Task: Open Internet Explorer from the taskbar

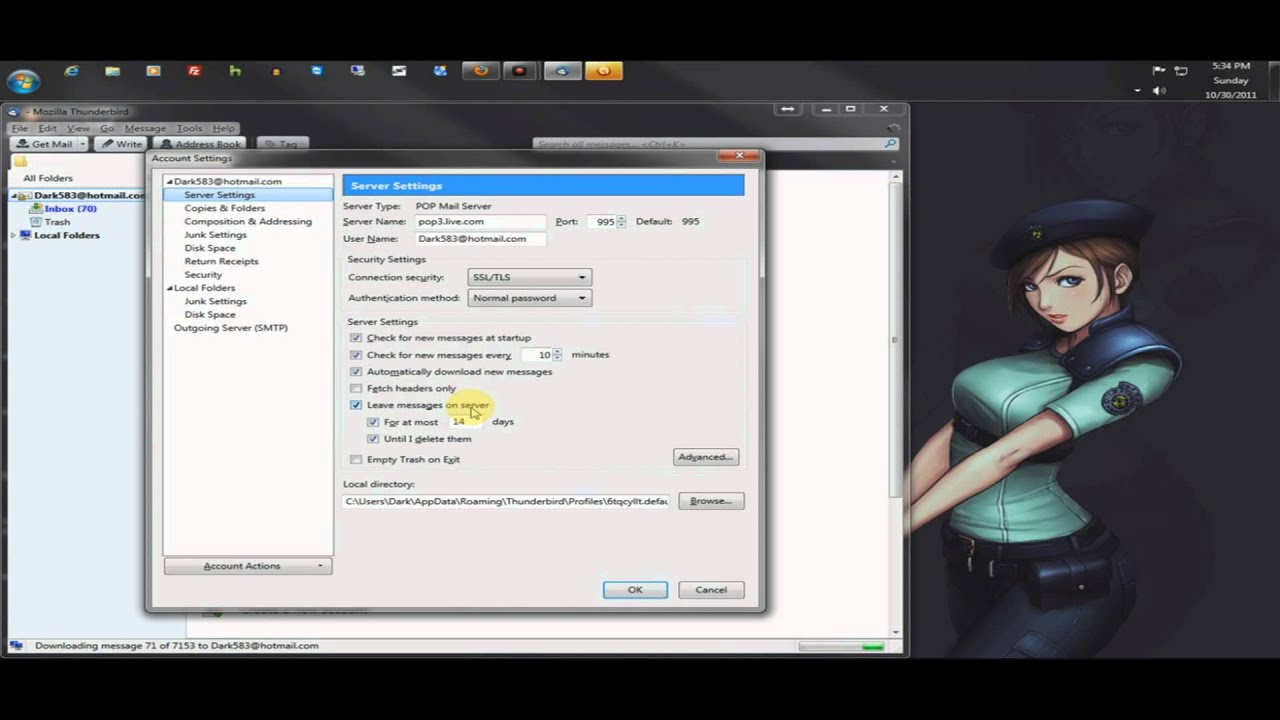Action: coord(72,71)
